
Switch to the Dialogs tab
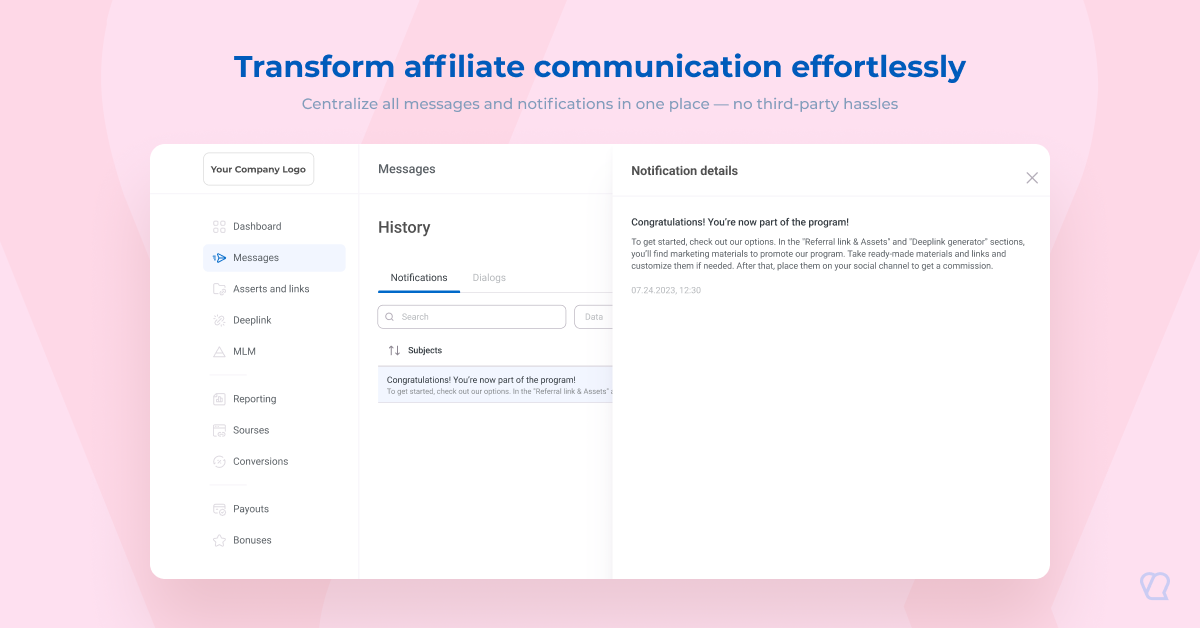pos(489,278)
